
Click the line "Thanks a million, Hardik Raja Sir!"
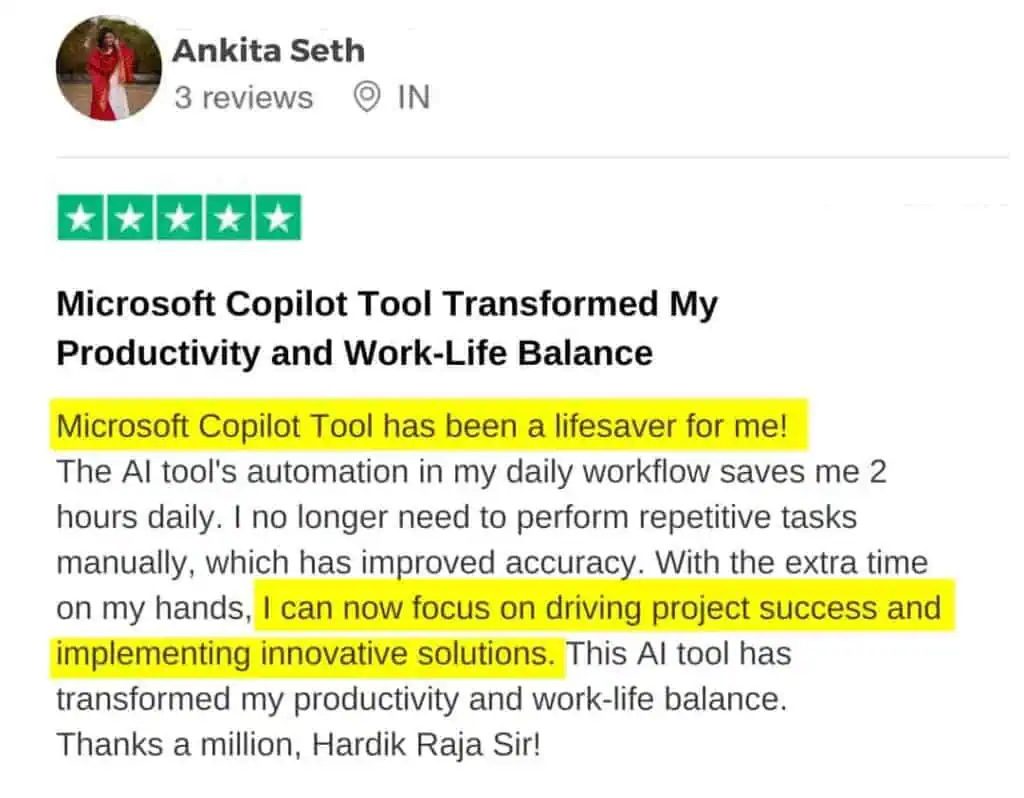pos(297,745)
